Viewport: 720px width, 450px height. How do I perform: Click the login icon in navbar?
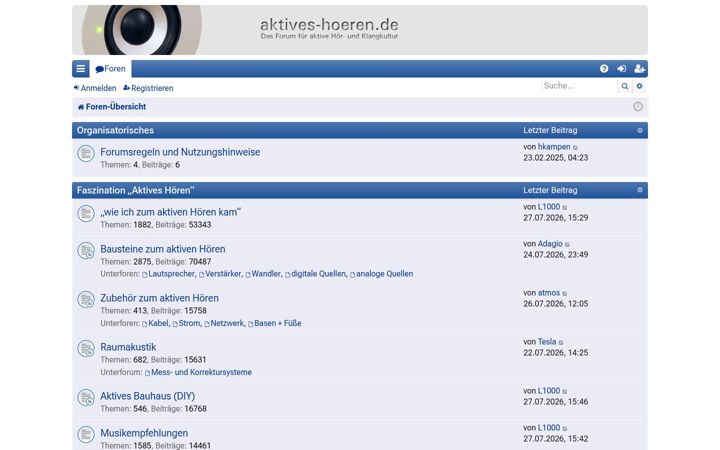click(621, 69)
